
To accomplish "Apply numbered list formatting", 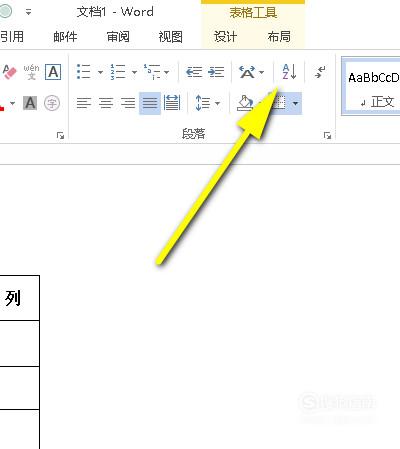I will tap(118, 72).
